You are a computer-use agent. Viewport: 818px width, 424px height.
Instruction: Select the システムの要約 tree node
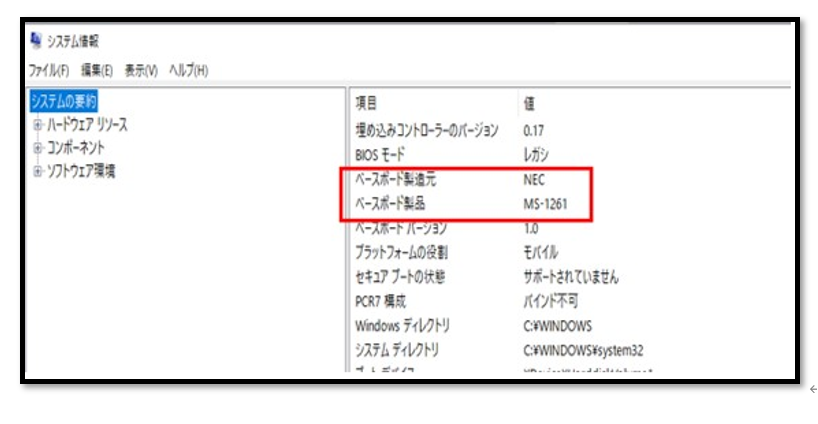click(x=64, y=101)
